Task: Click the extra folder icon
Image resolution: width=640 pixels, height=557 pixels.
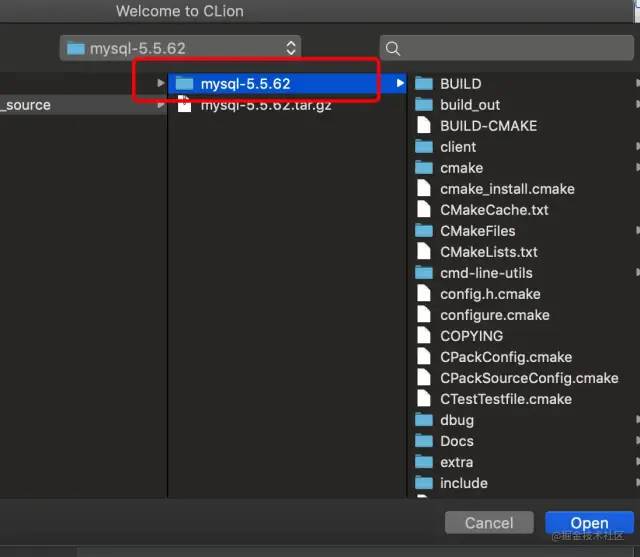Action: [x=424, y=462]
